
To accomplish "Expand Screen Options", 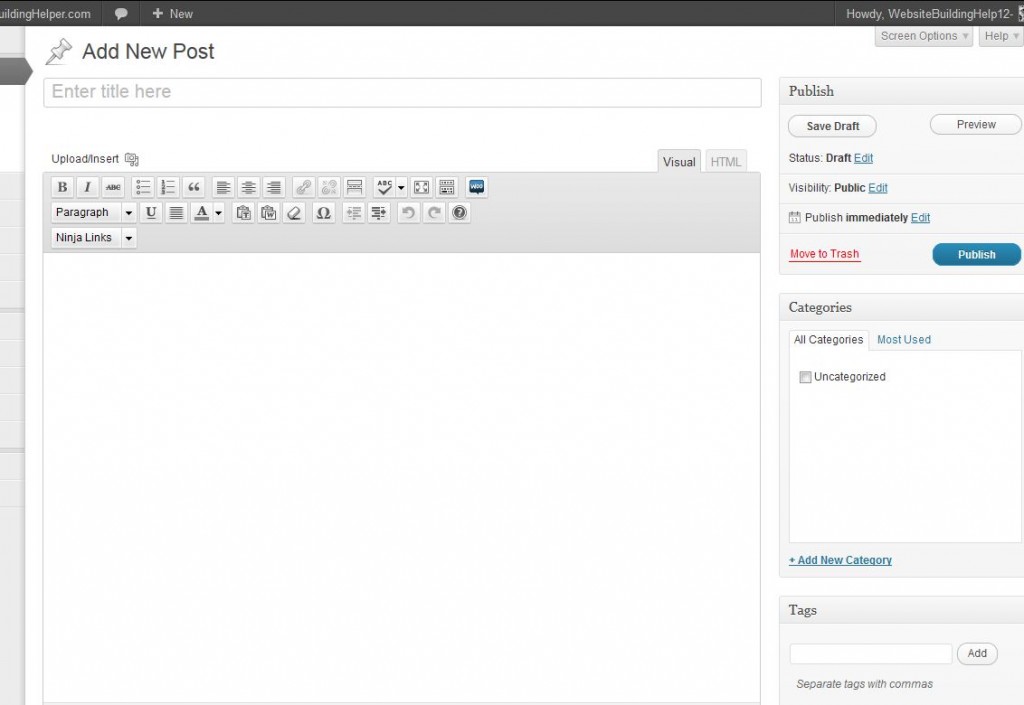I will [923, 36].
